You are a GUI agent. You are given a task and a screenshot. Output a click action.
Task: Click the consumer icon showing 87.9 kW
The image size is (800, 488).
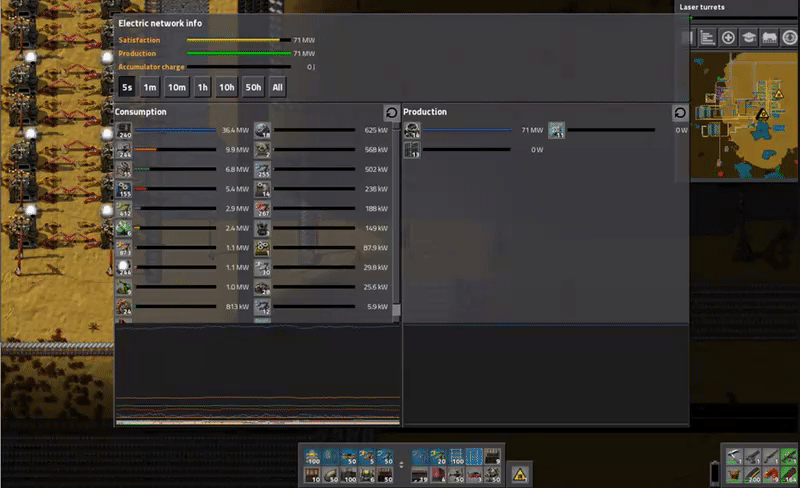point(262,248)
